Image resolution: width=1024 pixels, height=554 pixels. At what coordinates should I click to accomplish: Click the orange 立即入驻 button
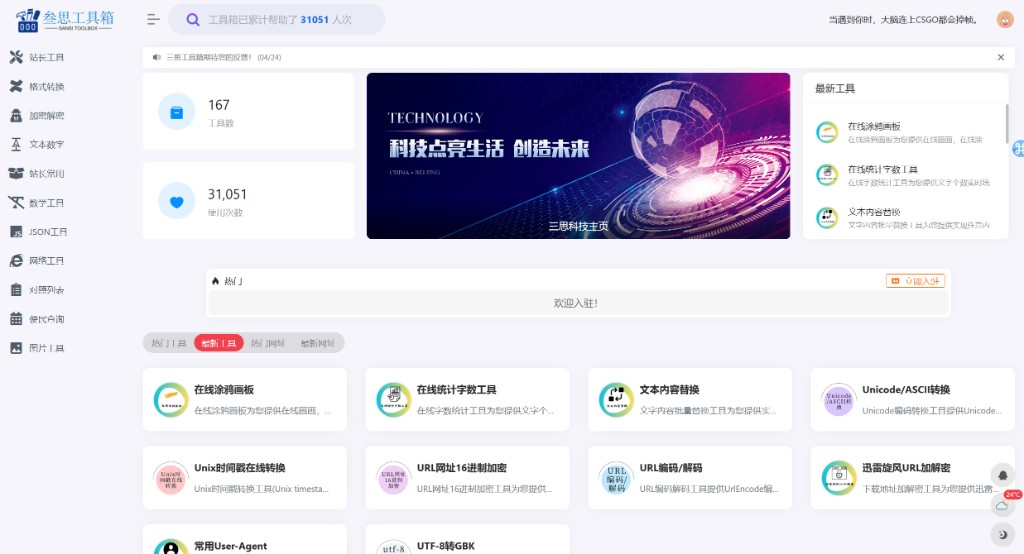pos(916,281)
